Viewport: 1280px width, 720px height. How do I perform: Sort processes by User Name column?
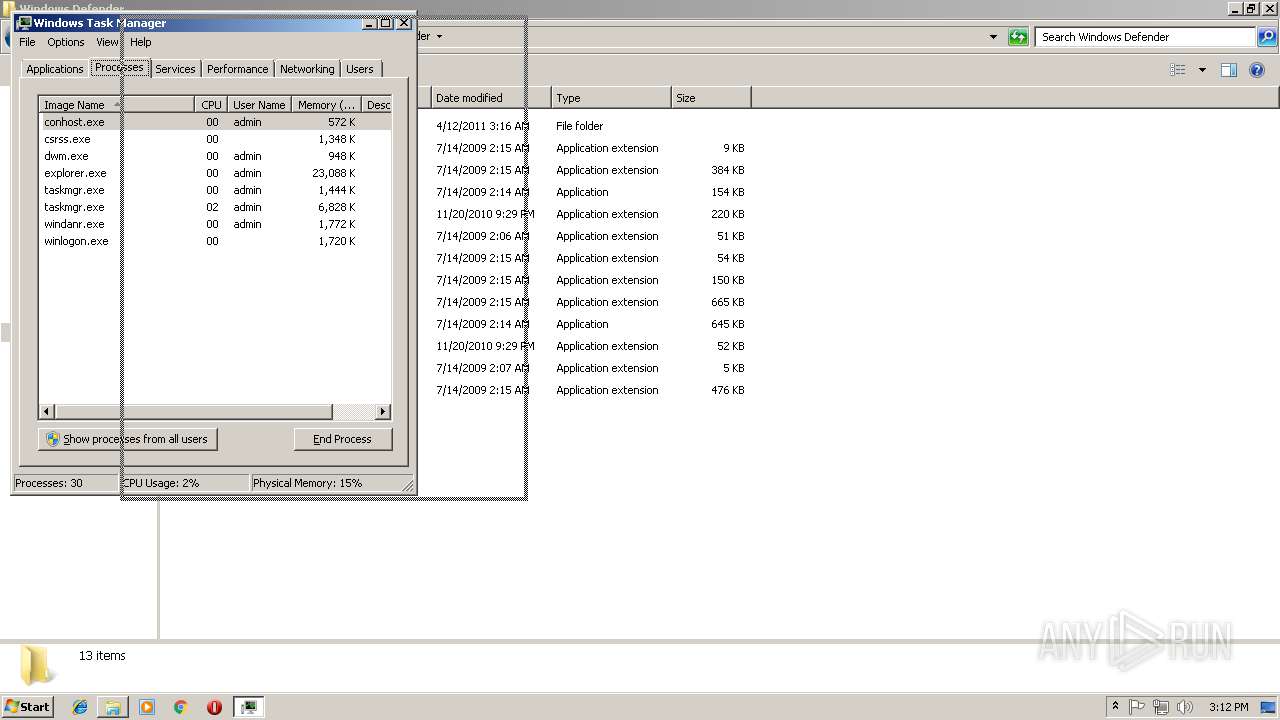259,105
